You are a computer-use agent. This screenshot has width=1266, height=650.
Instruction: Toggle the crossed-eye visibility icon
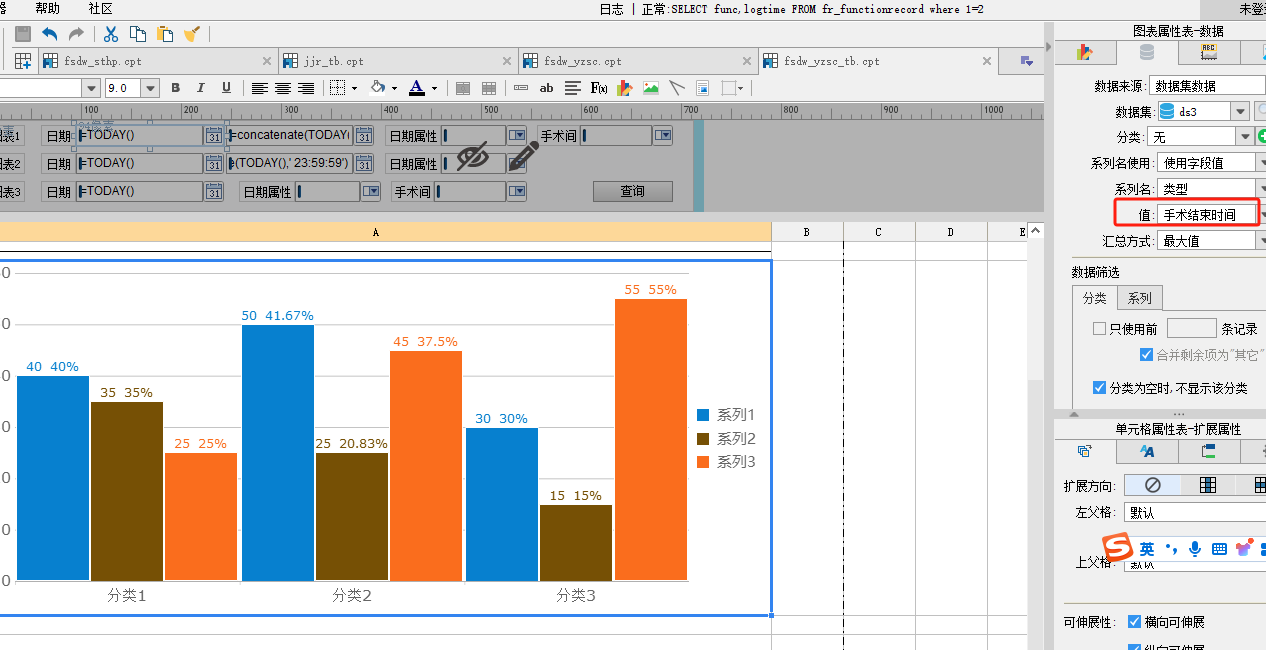472,156
